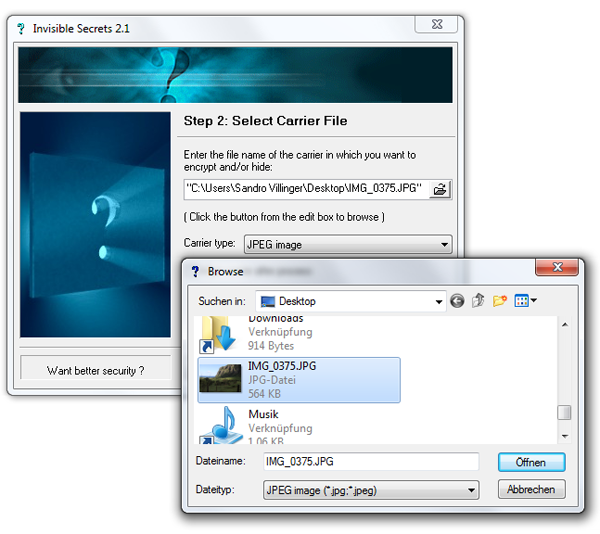Open the Carrier type dropdown
The width and height of the screenshot is (600, 534).
point(348,244)
